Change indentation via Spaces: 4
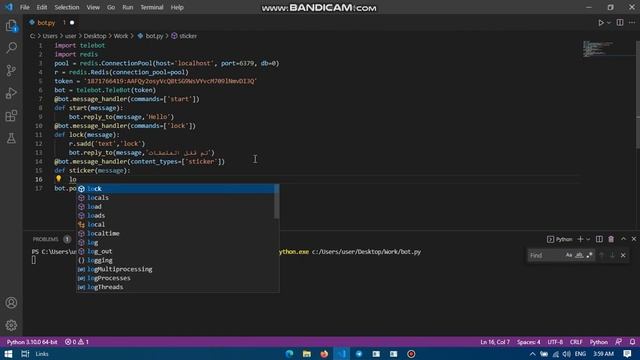Viewport: 640px width, 360px height. (x=528, y=342)
